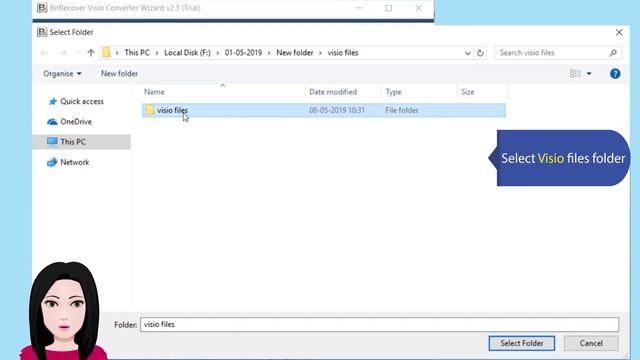The image size is (640, 360).
Task: Maximize the BitRecover Visio Converter window
Action: tap(389, 8)
